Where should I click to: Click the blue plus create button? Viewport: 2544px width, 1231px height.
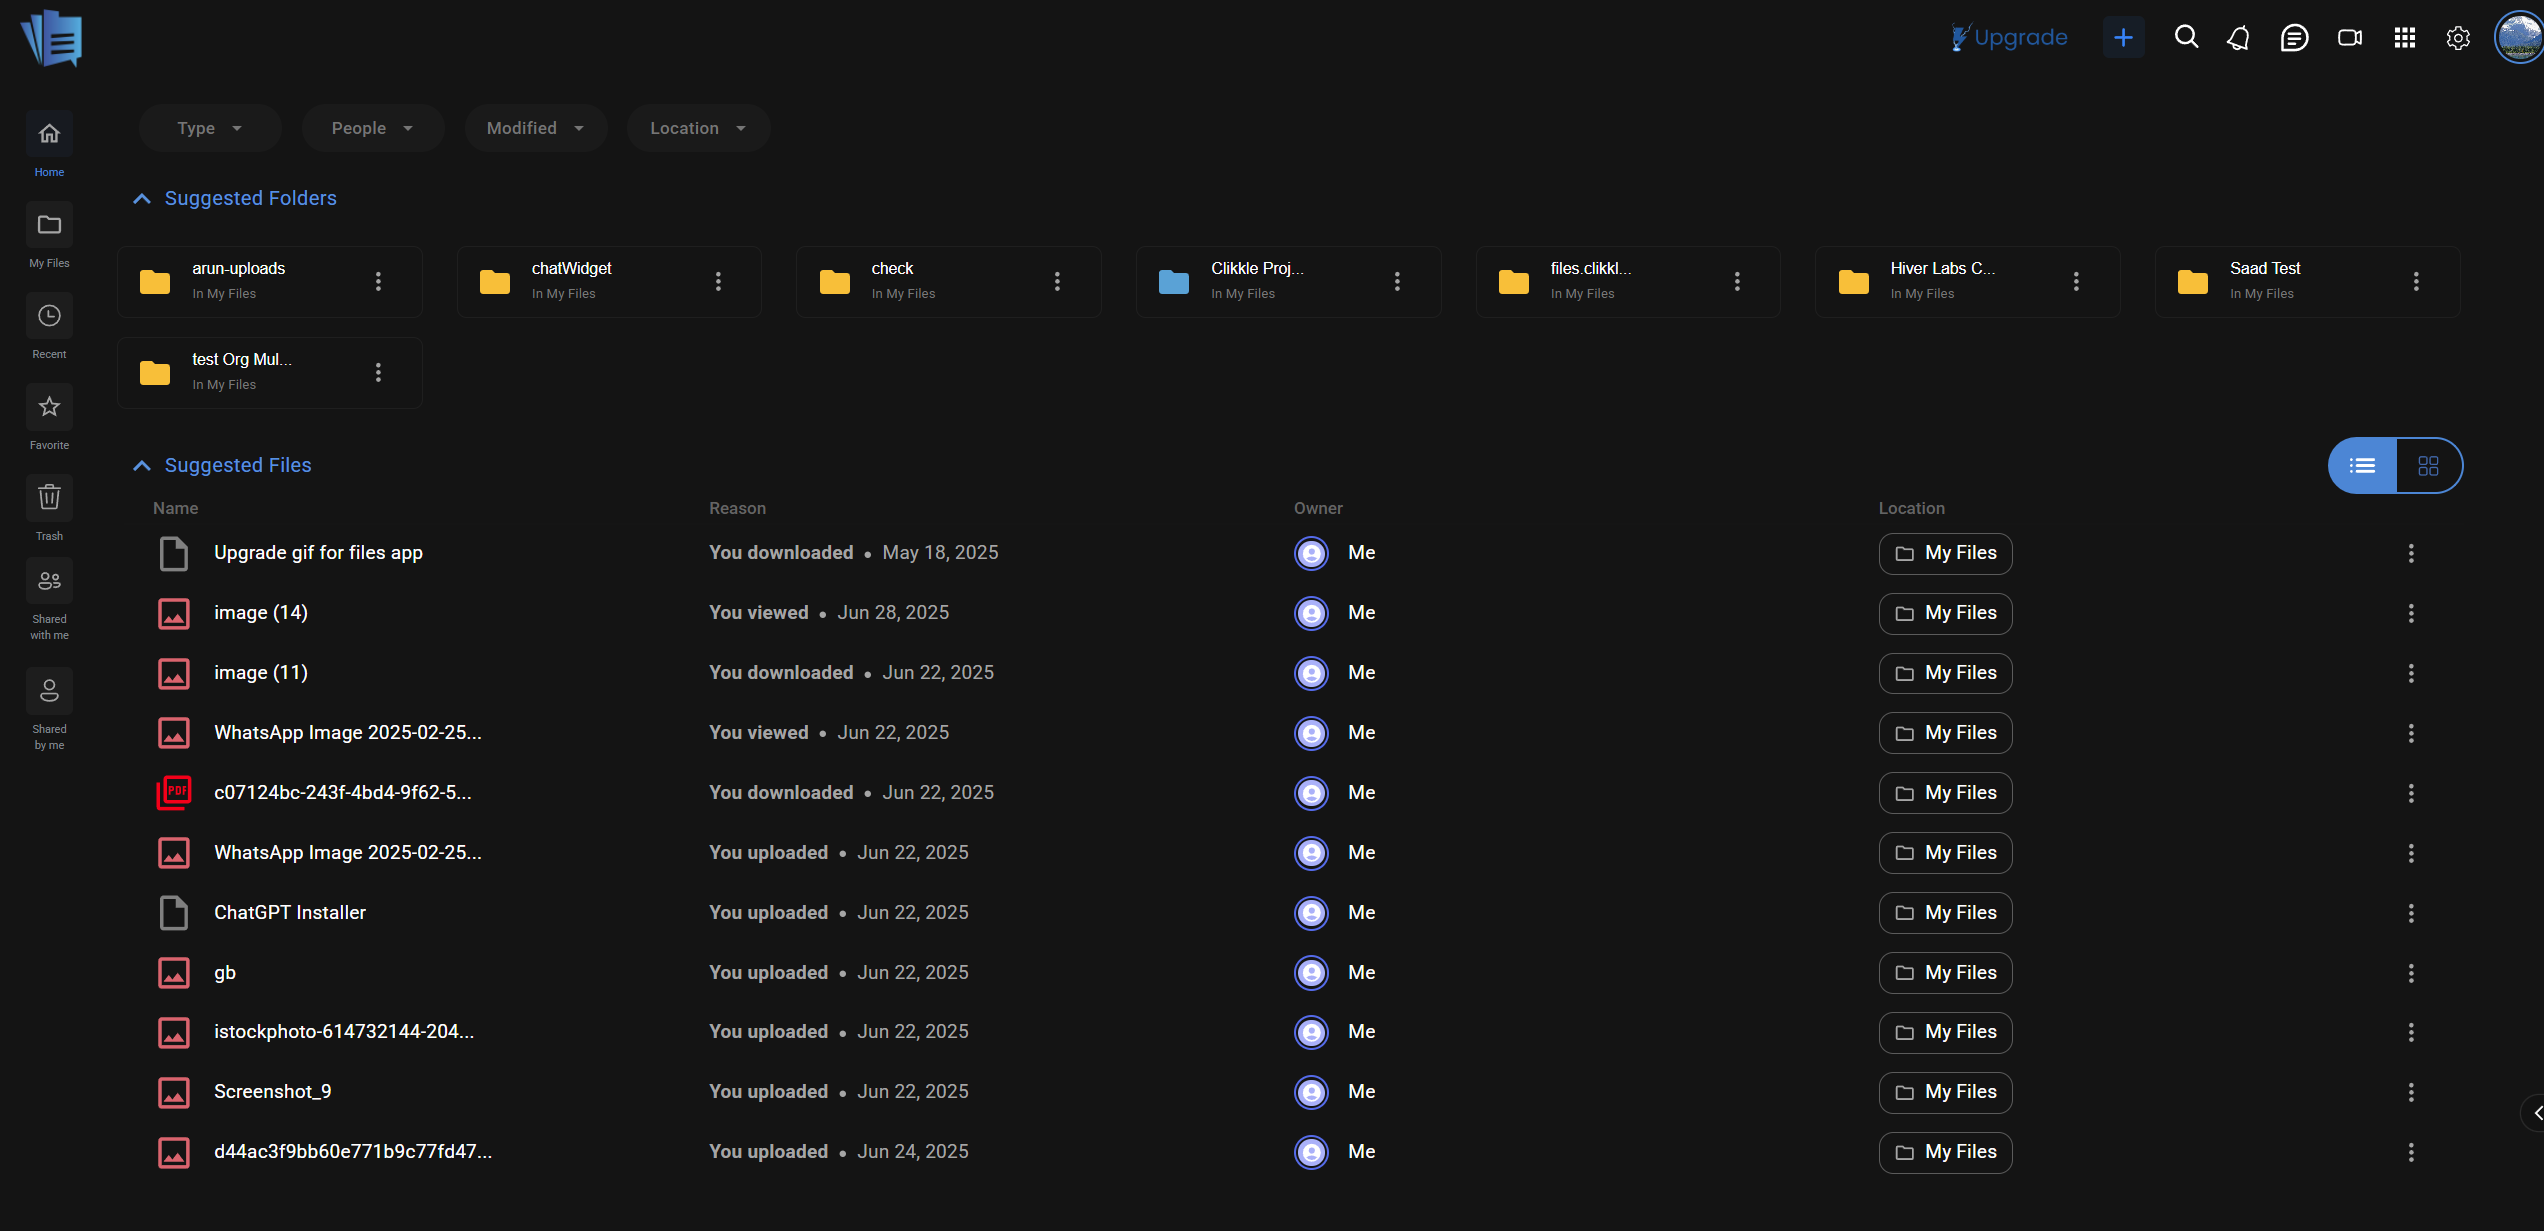(x=2123, y=38)
